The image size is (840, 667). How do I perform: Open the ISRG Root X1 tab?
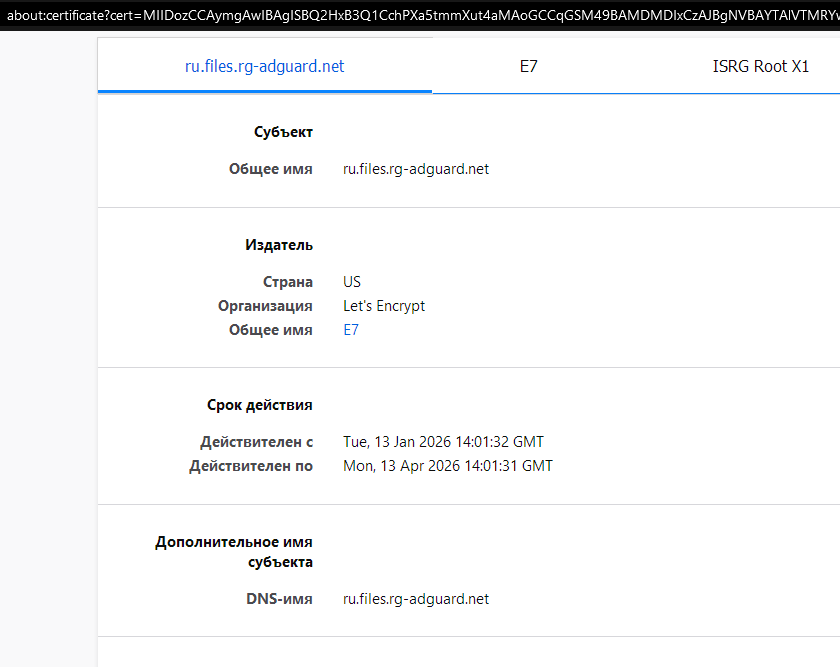tap(760, 67)
